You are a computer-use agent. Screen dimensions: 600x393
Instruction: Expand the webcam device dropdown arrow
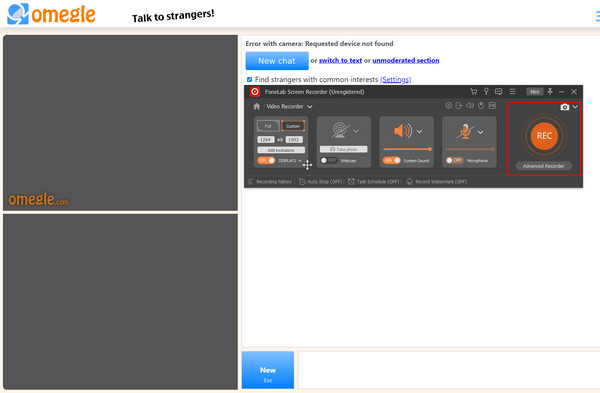pyautogui.click(x=356, y=131)
